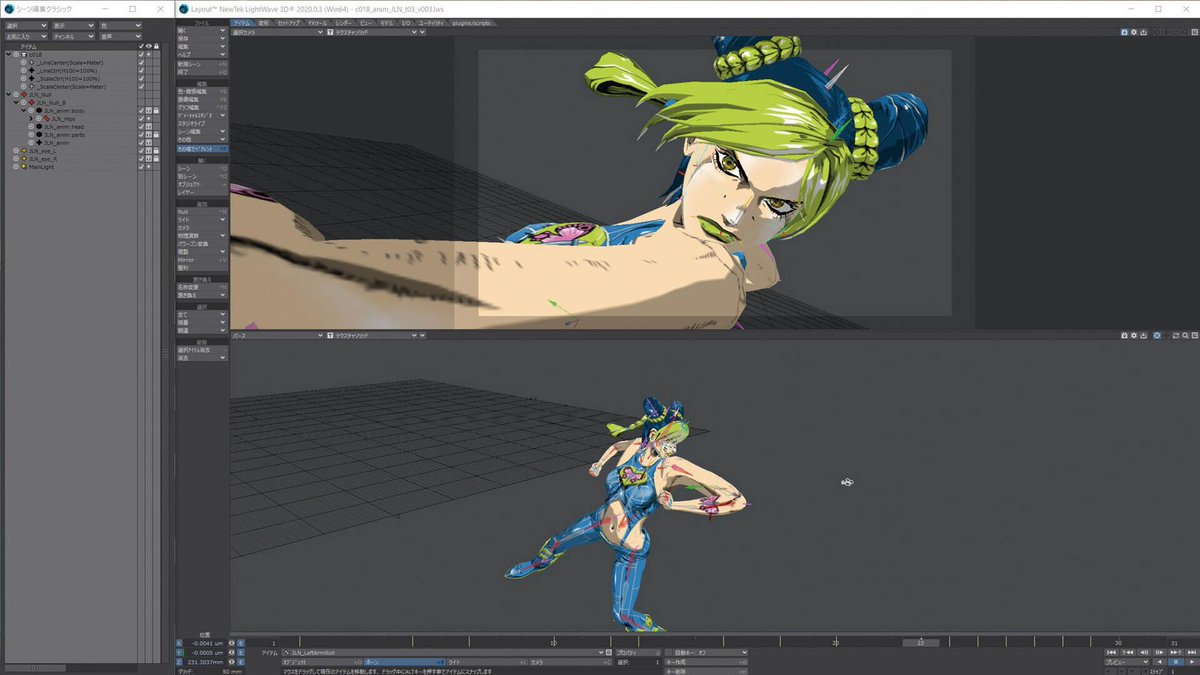
Task: Open the お気に入り dropdown in Scene Editor
Action: point(27,37)
